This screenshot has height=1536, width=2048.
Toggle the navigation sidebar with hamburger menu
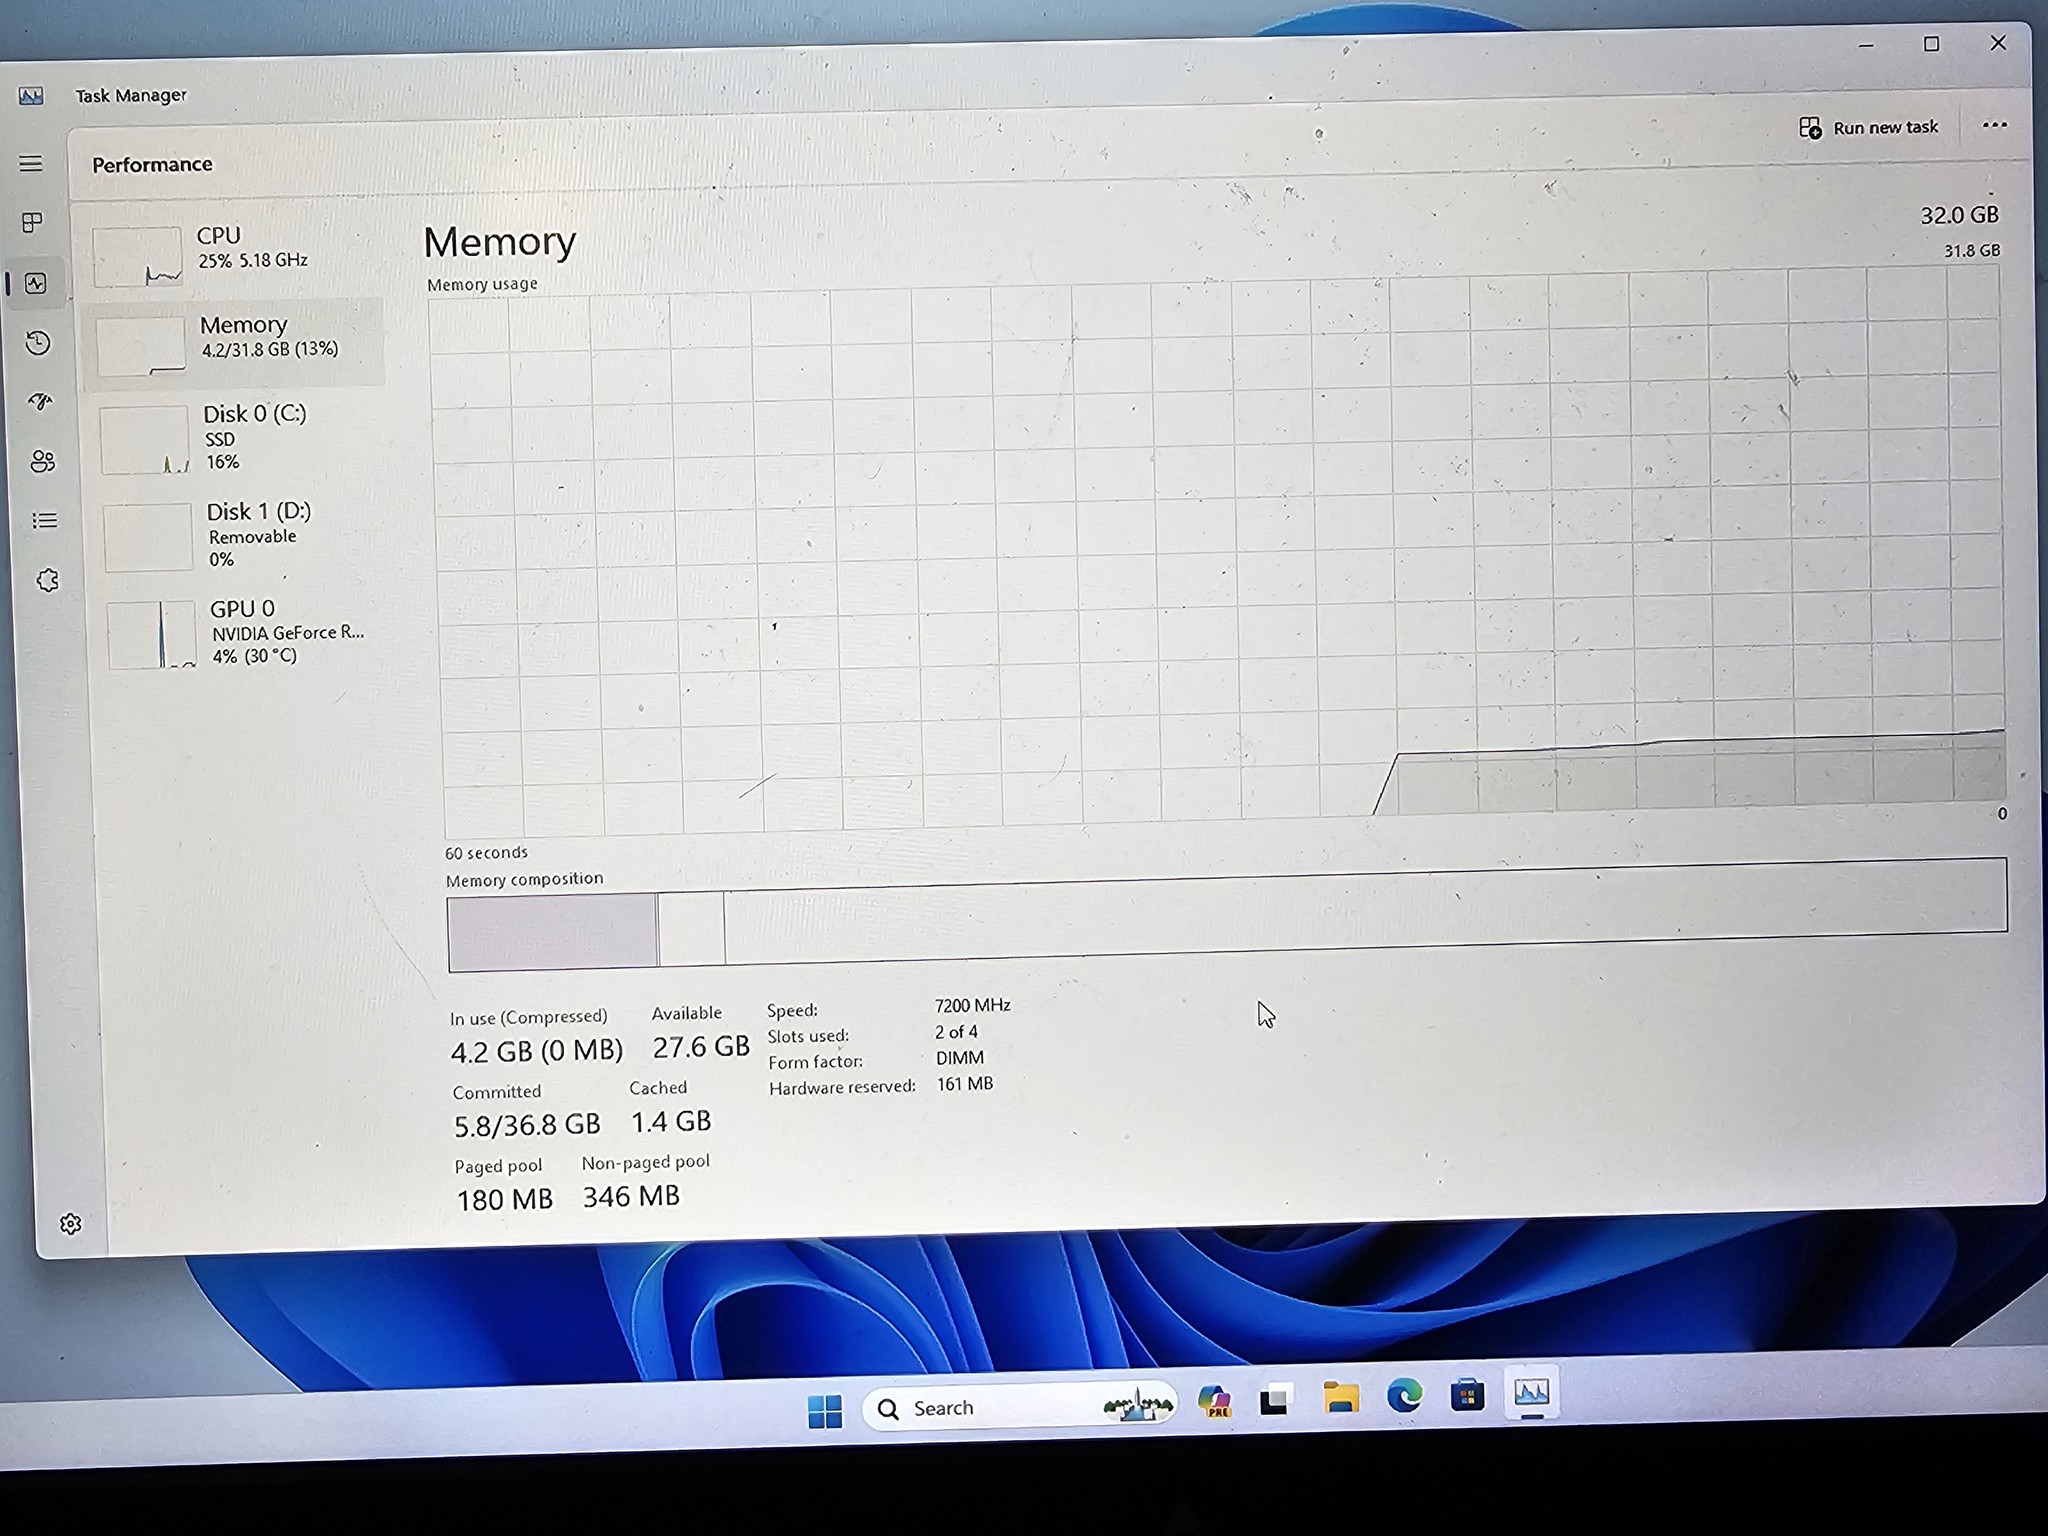click(x=31, y=163)
